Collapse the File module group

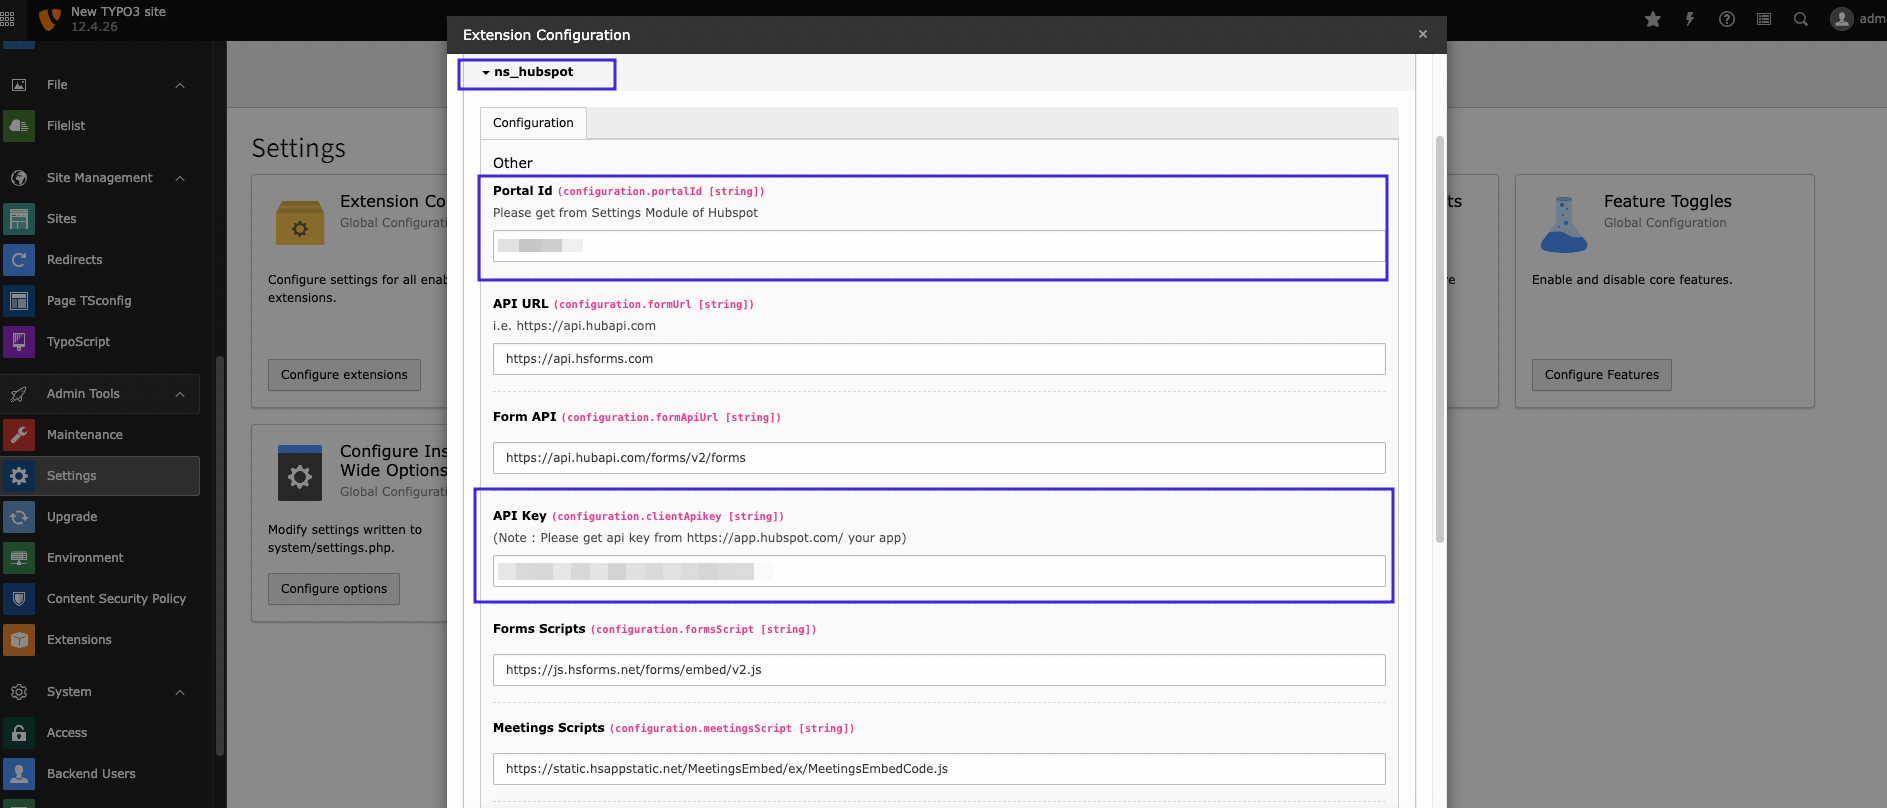tap(180, 85)
